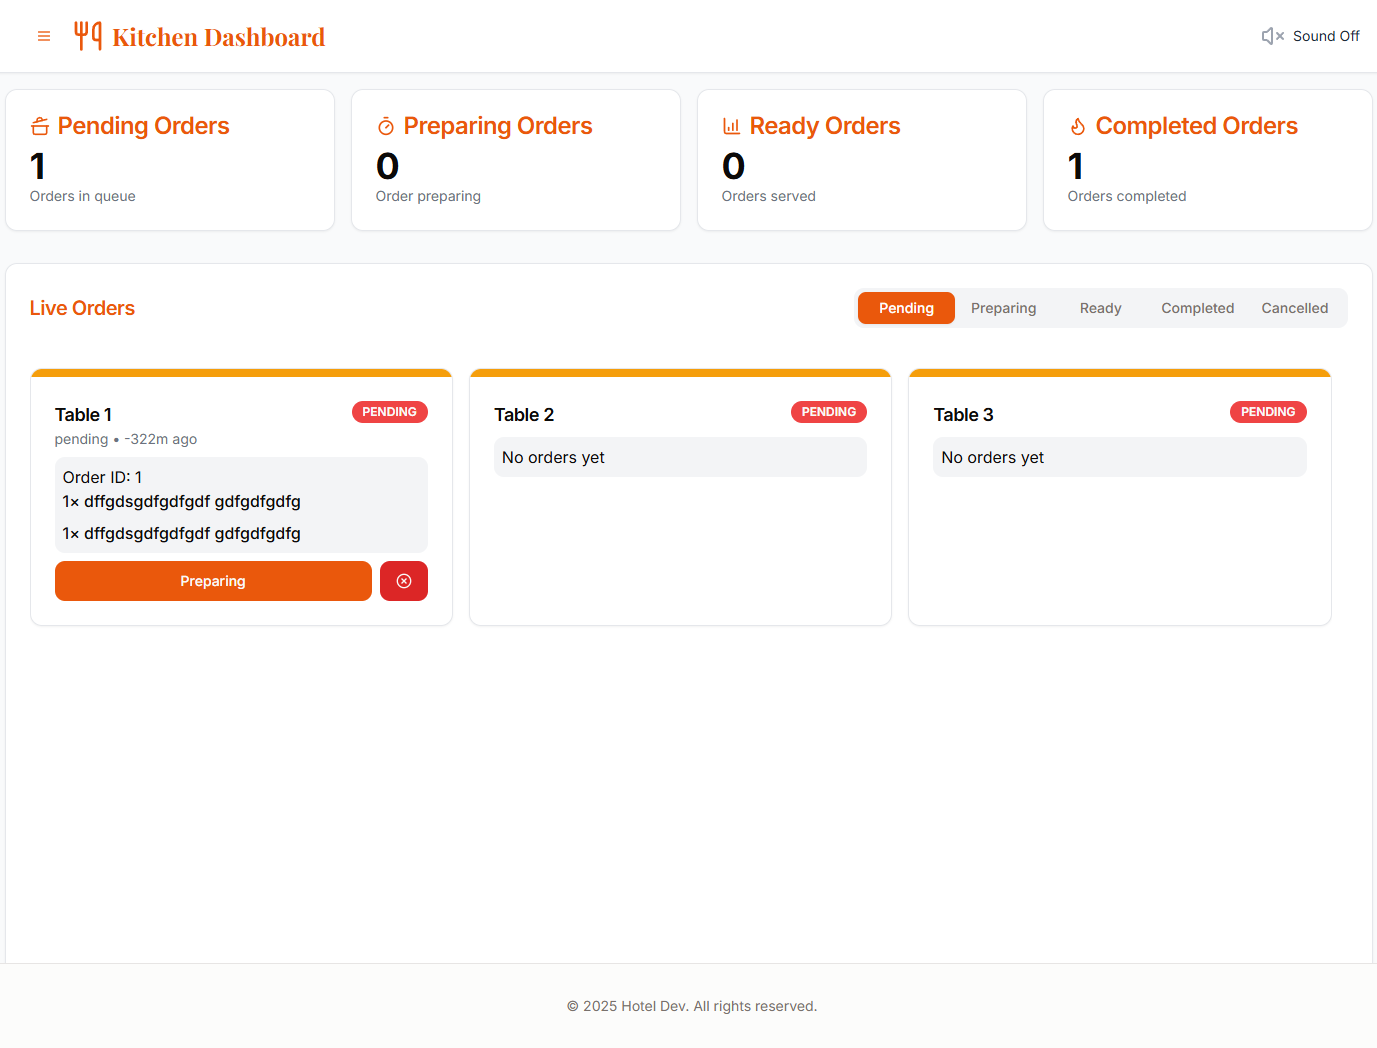Click the cancel order circle icon on Table 1
1377x1048 pixels.
[x=403, y=580]
